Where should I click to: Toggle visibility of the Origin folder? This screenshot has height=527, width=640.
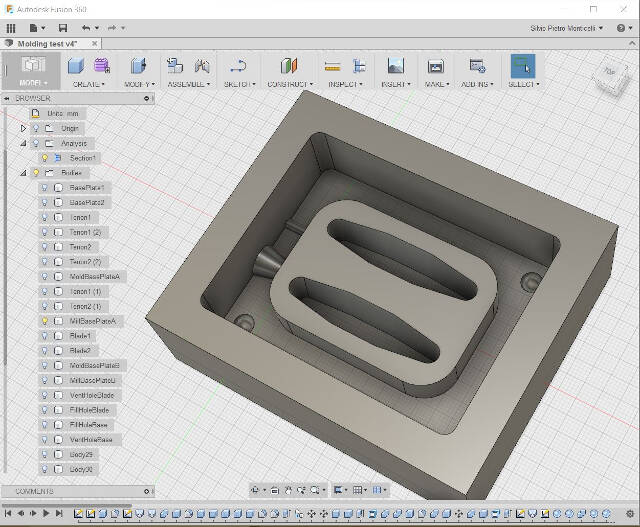point(36,128)
